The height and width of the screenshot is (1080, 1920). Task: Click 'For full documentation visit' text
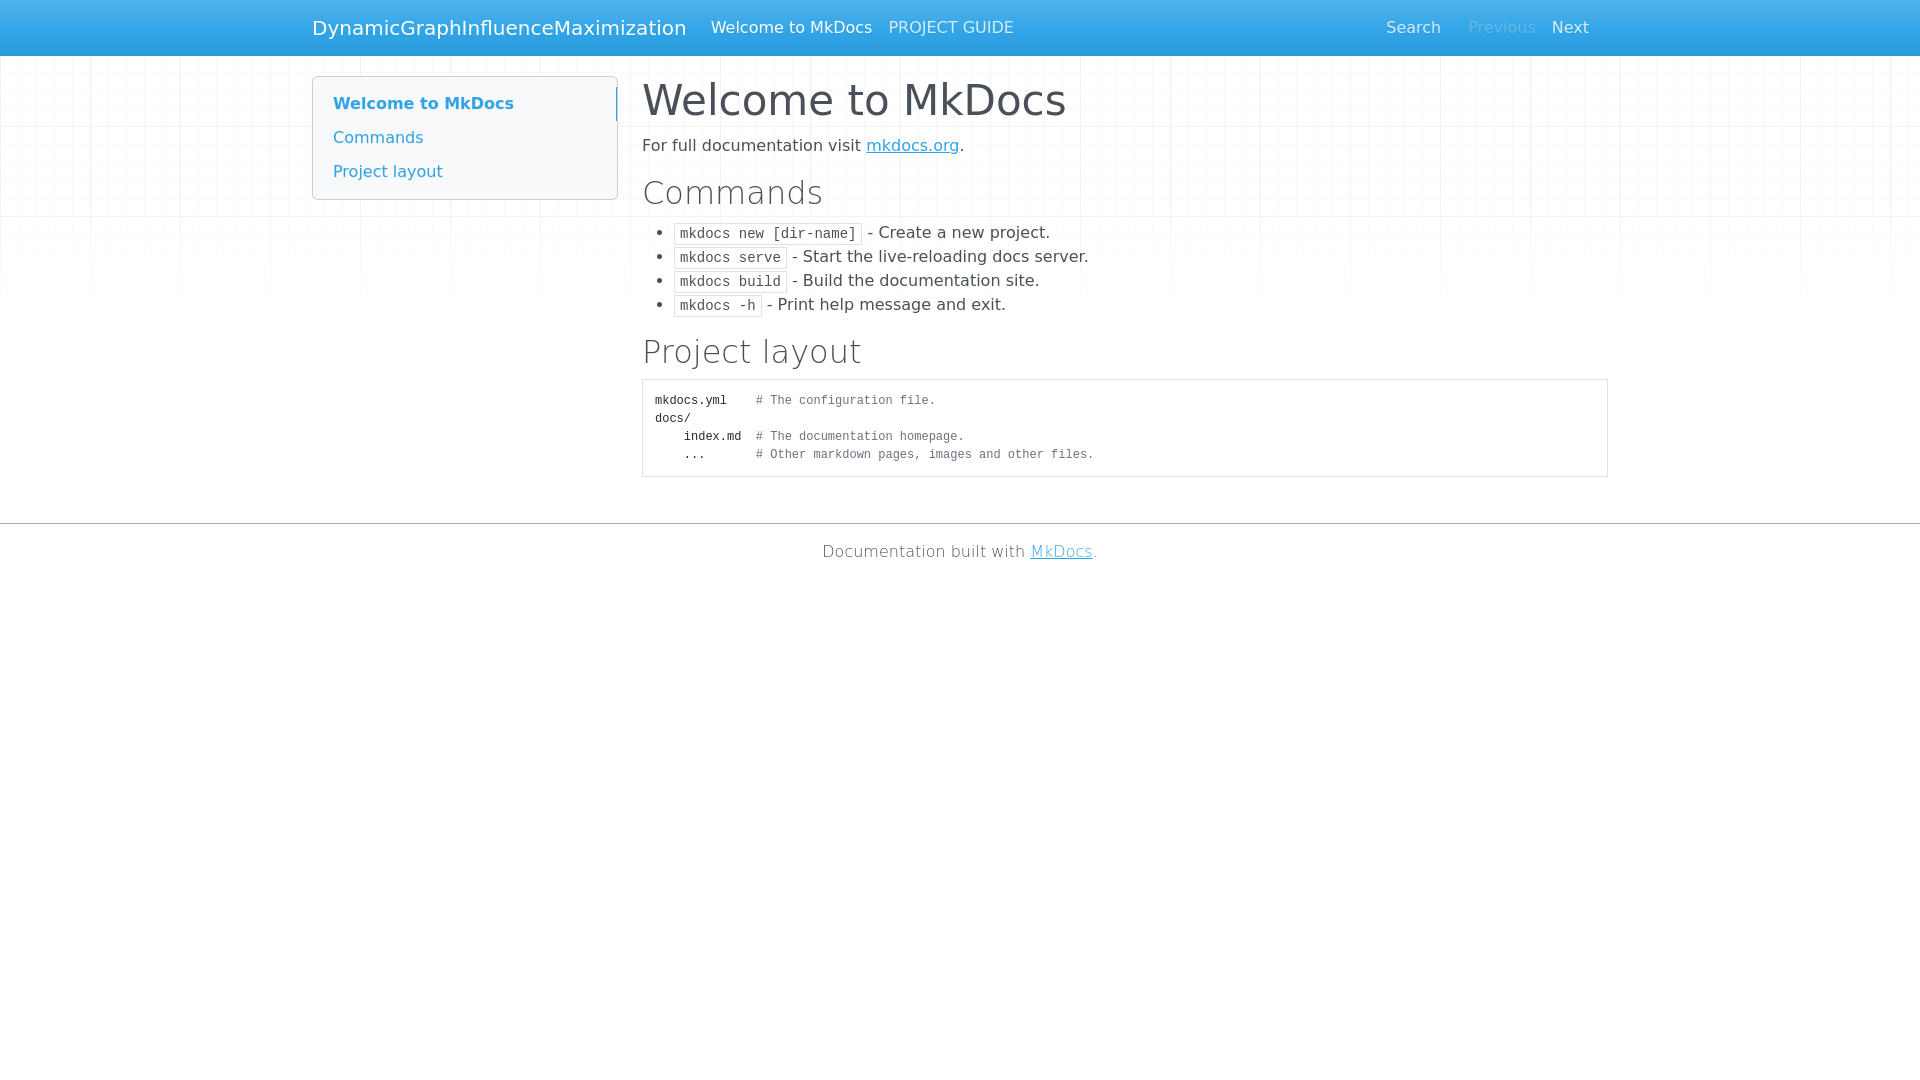click(x=751, y=146)
